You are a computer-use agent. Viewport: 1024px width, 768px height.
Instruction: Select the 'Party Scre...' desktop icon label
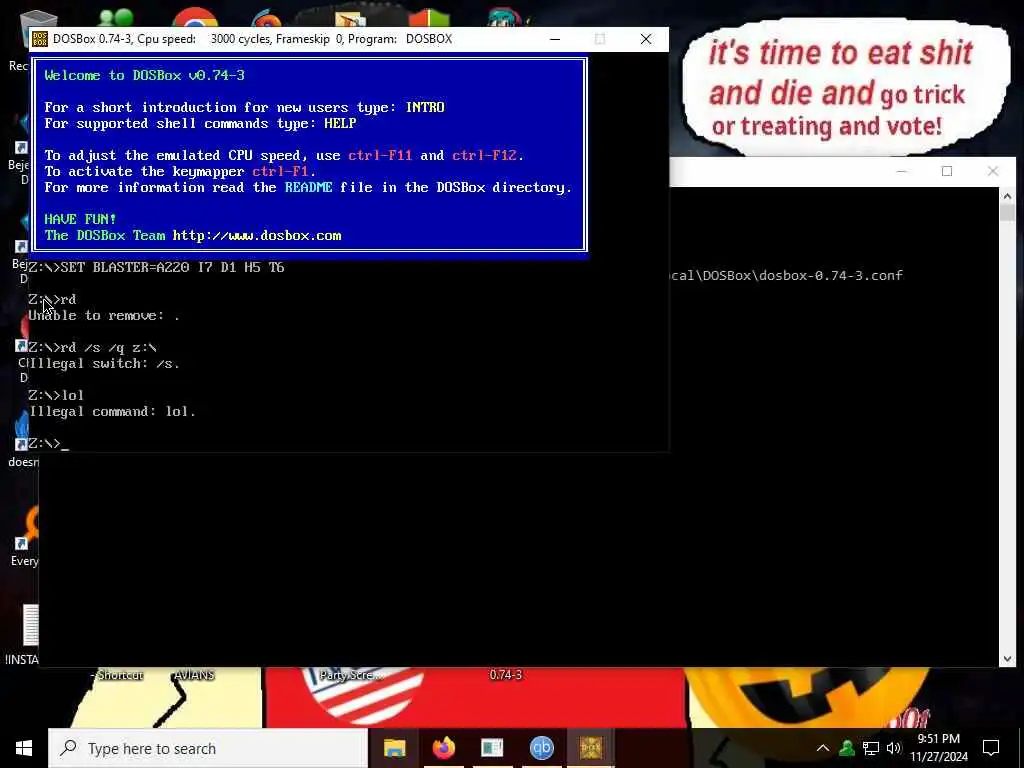pos(351,675)
